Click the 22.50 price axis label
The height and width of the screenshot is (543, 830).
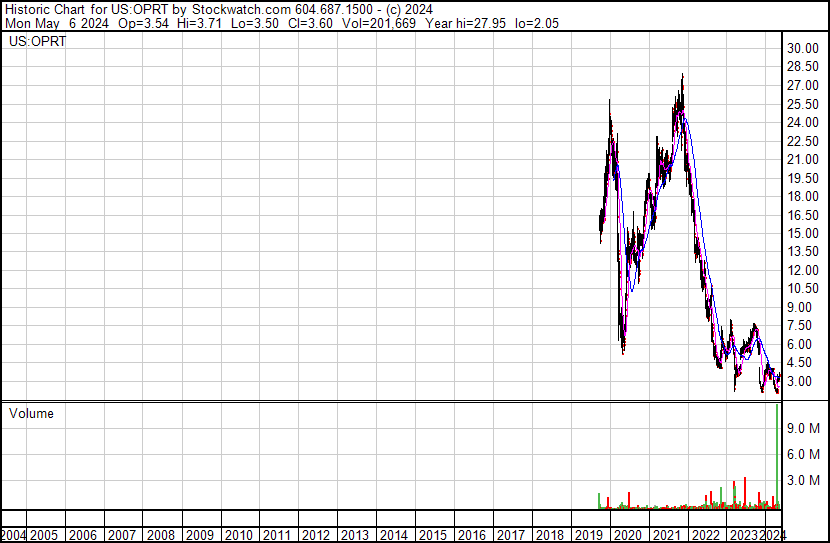[x=802, y=141]
